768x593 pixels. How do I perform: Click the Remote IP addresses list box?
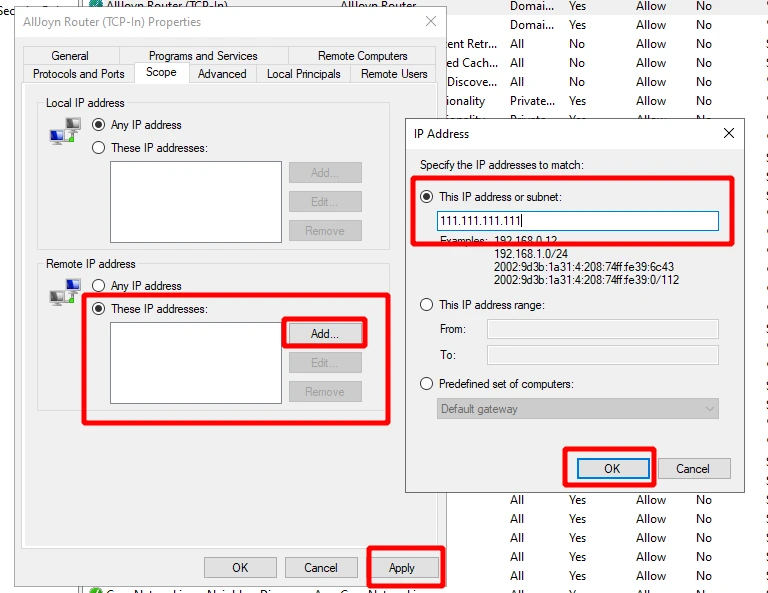click(195, 362)
